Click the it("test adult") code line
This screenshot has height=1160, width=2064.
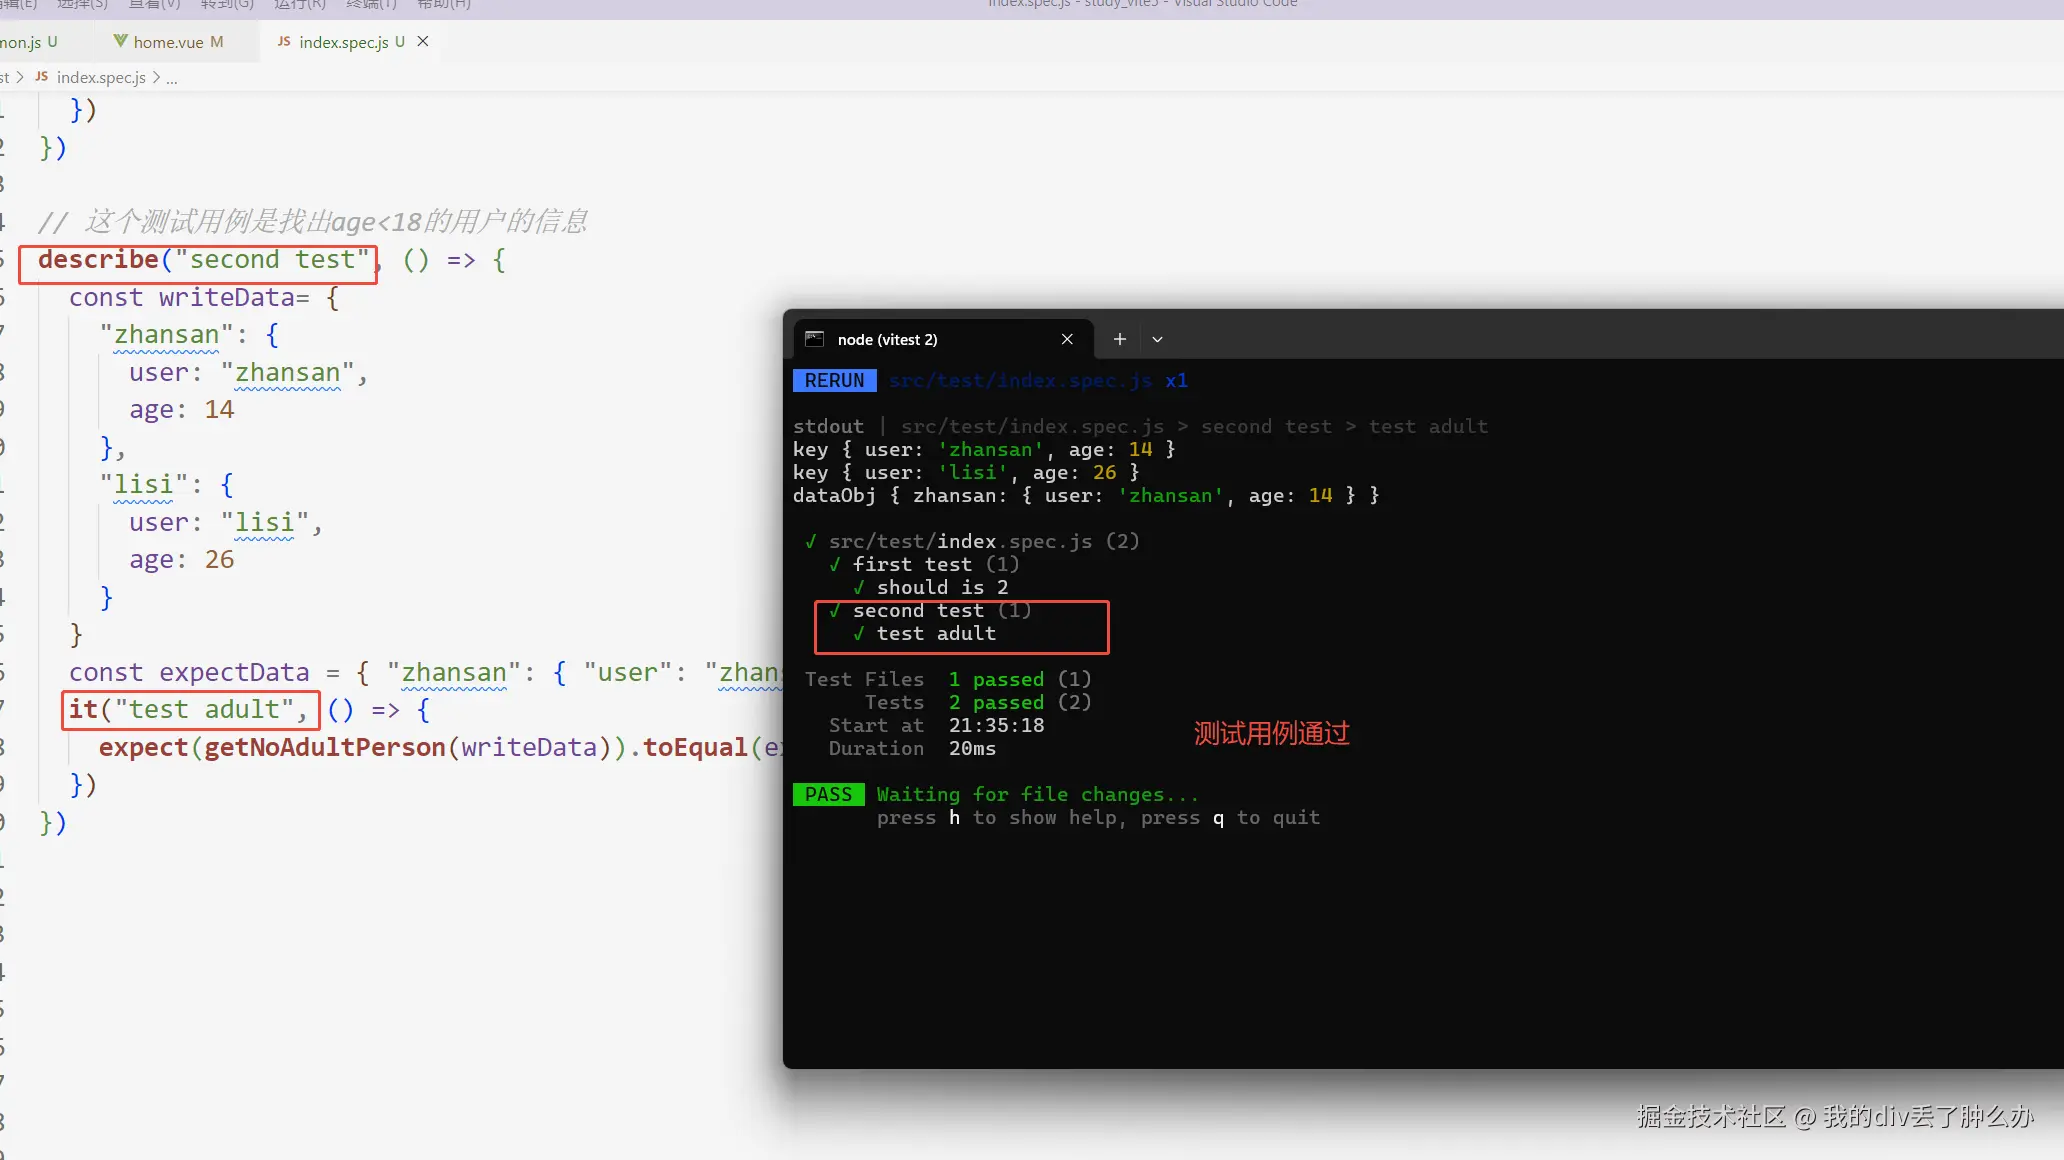(x=189, y=710)
